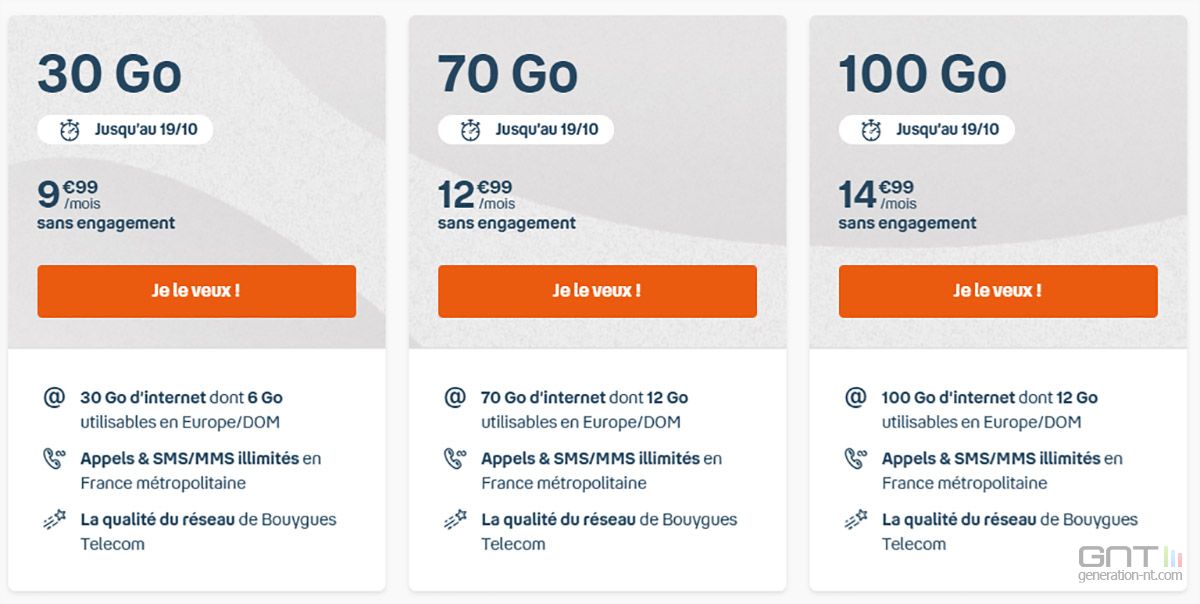This screenshot has width=1200, height=604.
Task: Click the Jusqu'au 19/10 badge on 100 Go
Action: [x=926, y=130]
